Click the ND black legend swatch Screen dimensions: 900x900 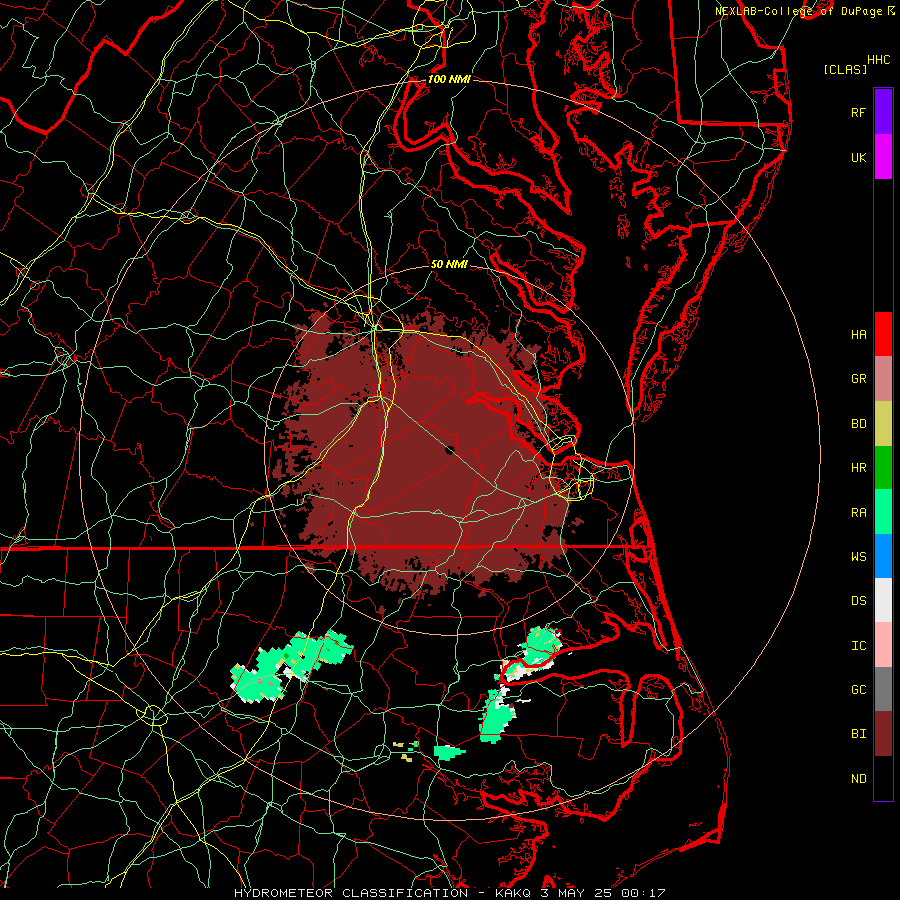click(883, 778)
